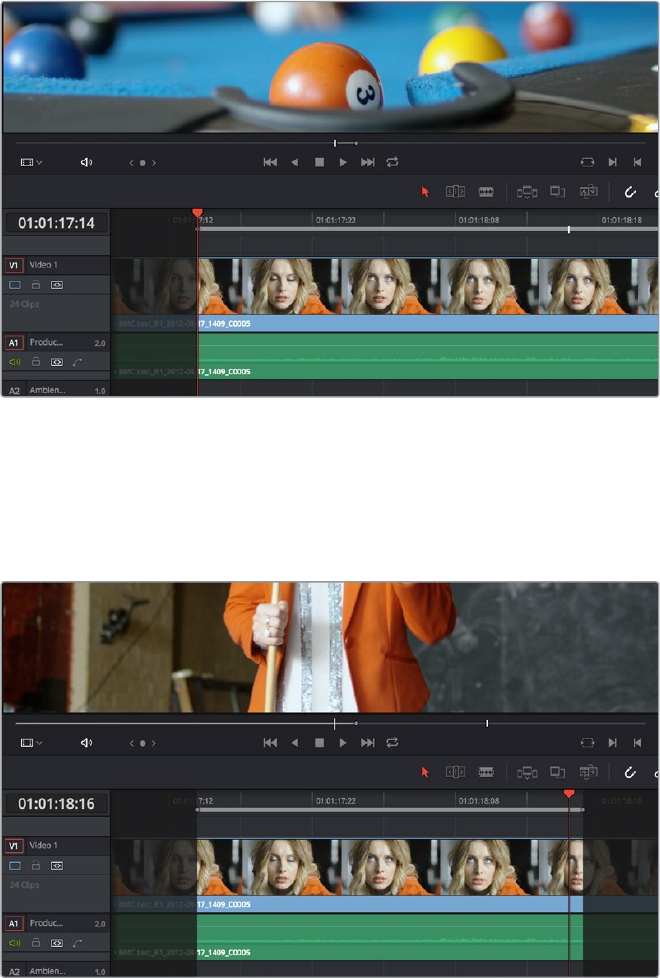Play in reverse under pool ball viewer
660x978 pixels.
pos(294,162)
